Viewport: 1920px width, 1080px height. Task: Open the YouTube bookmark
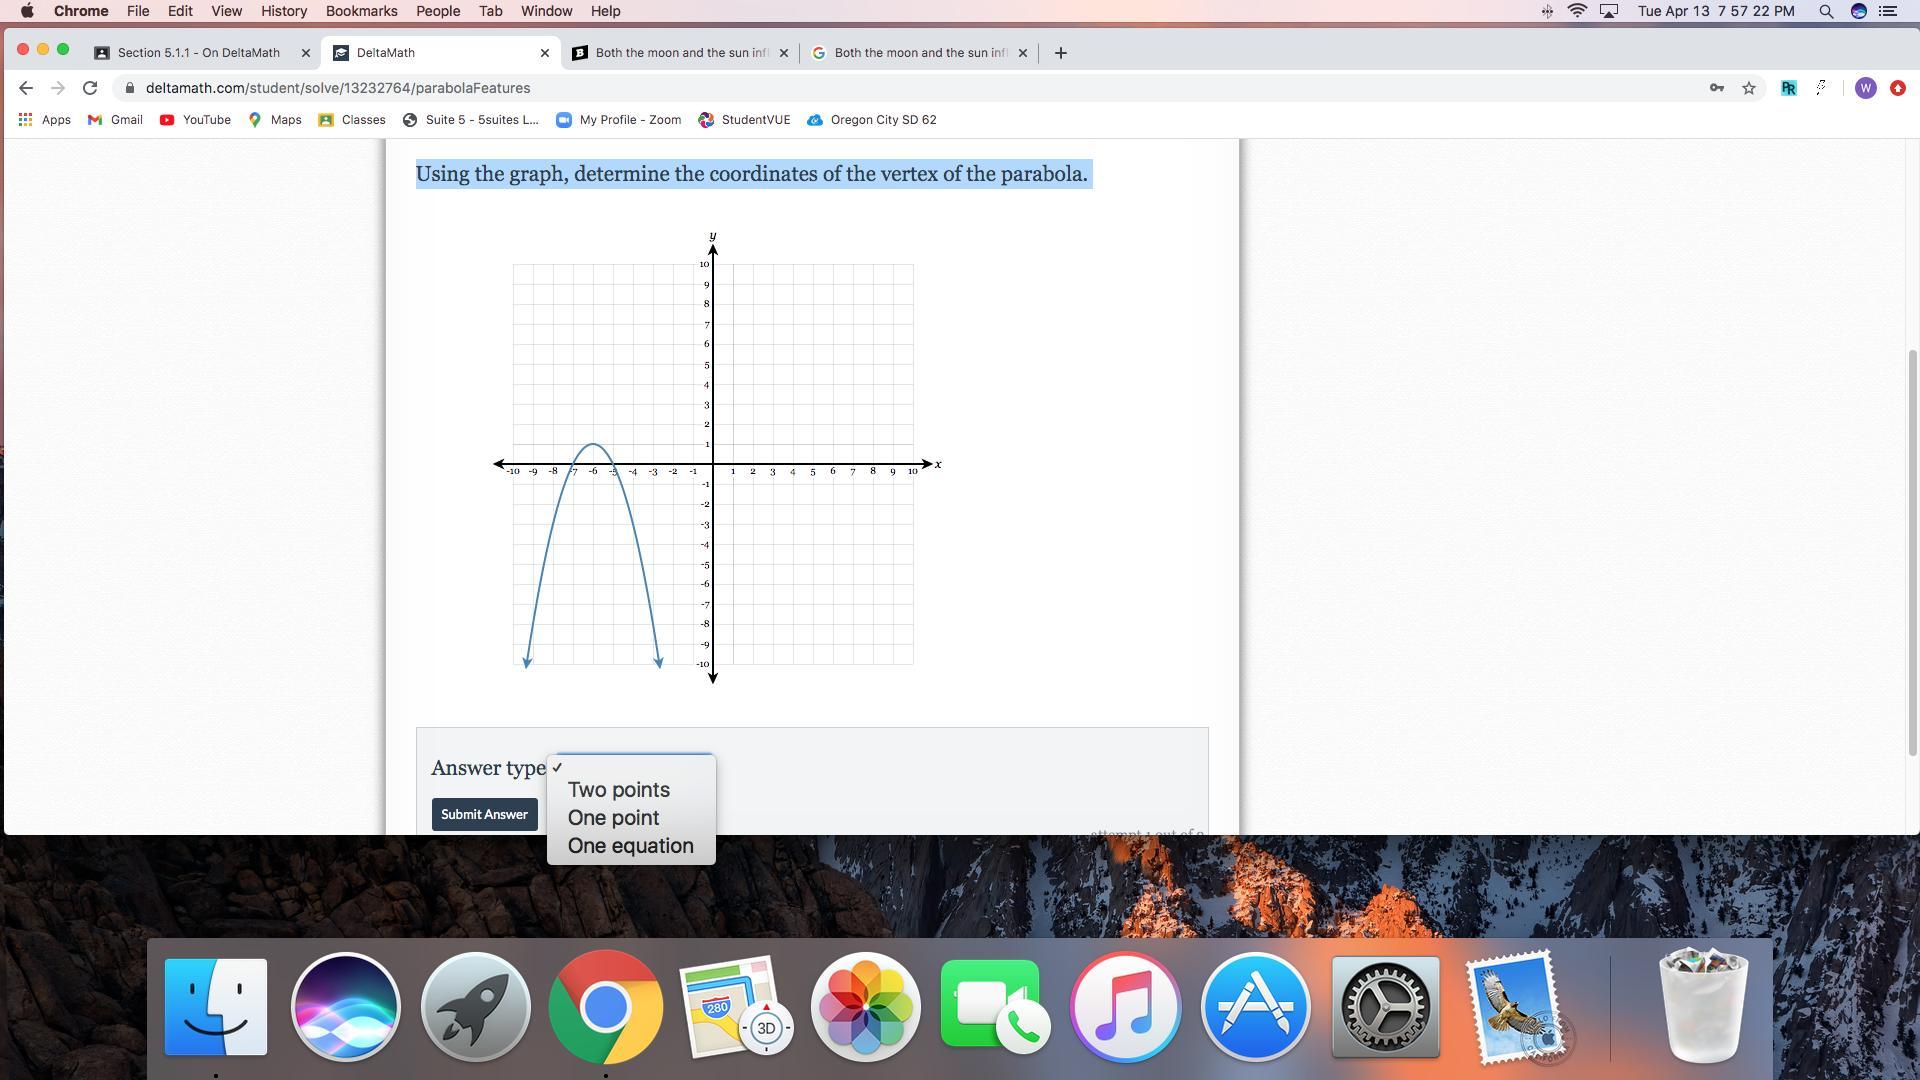[x=194, y=120]
